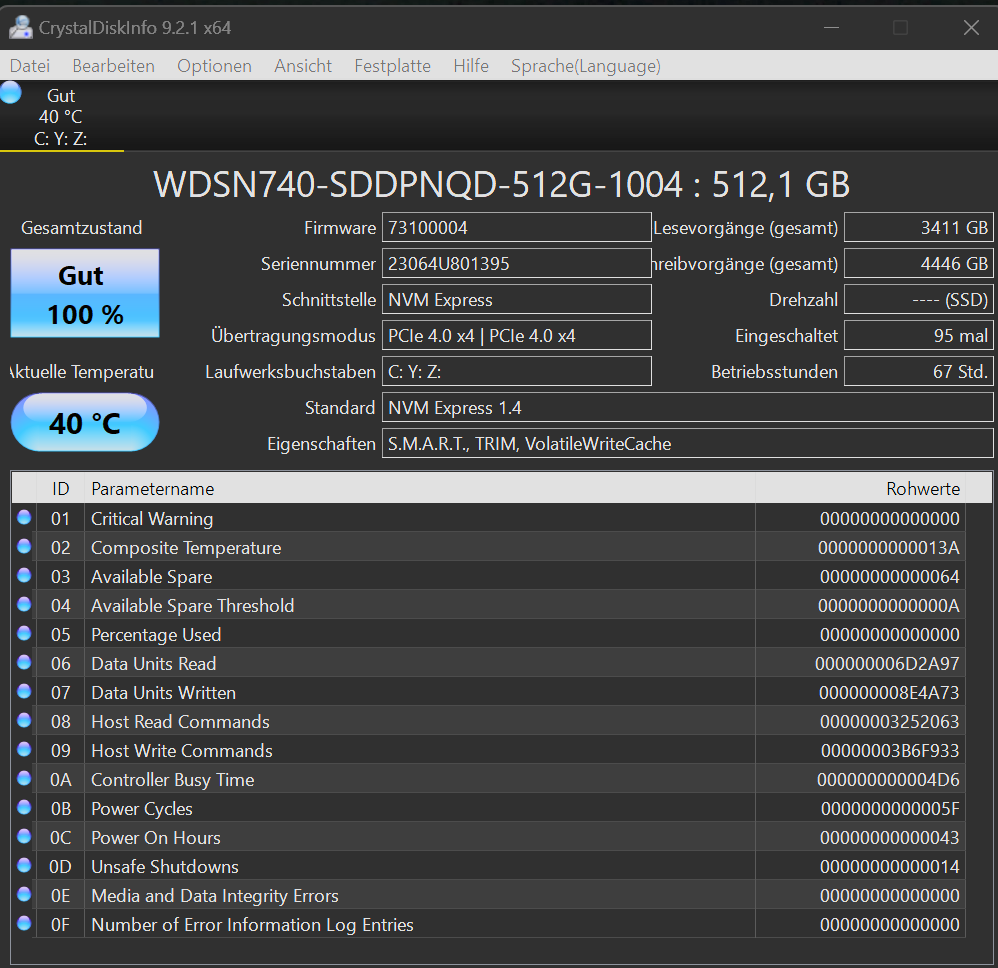Select the Controller Busy Time parameter name
Screen dimensions: 998x968
click(172, 780)
